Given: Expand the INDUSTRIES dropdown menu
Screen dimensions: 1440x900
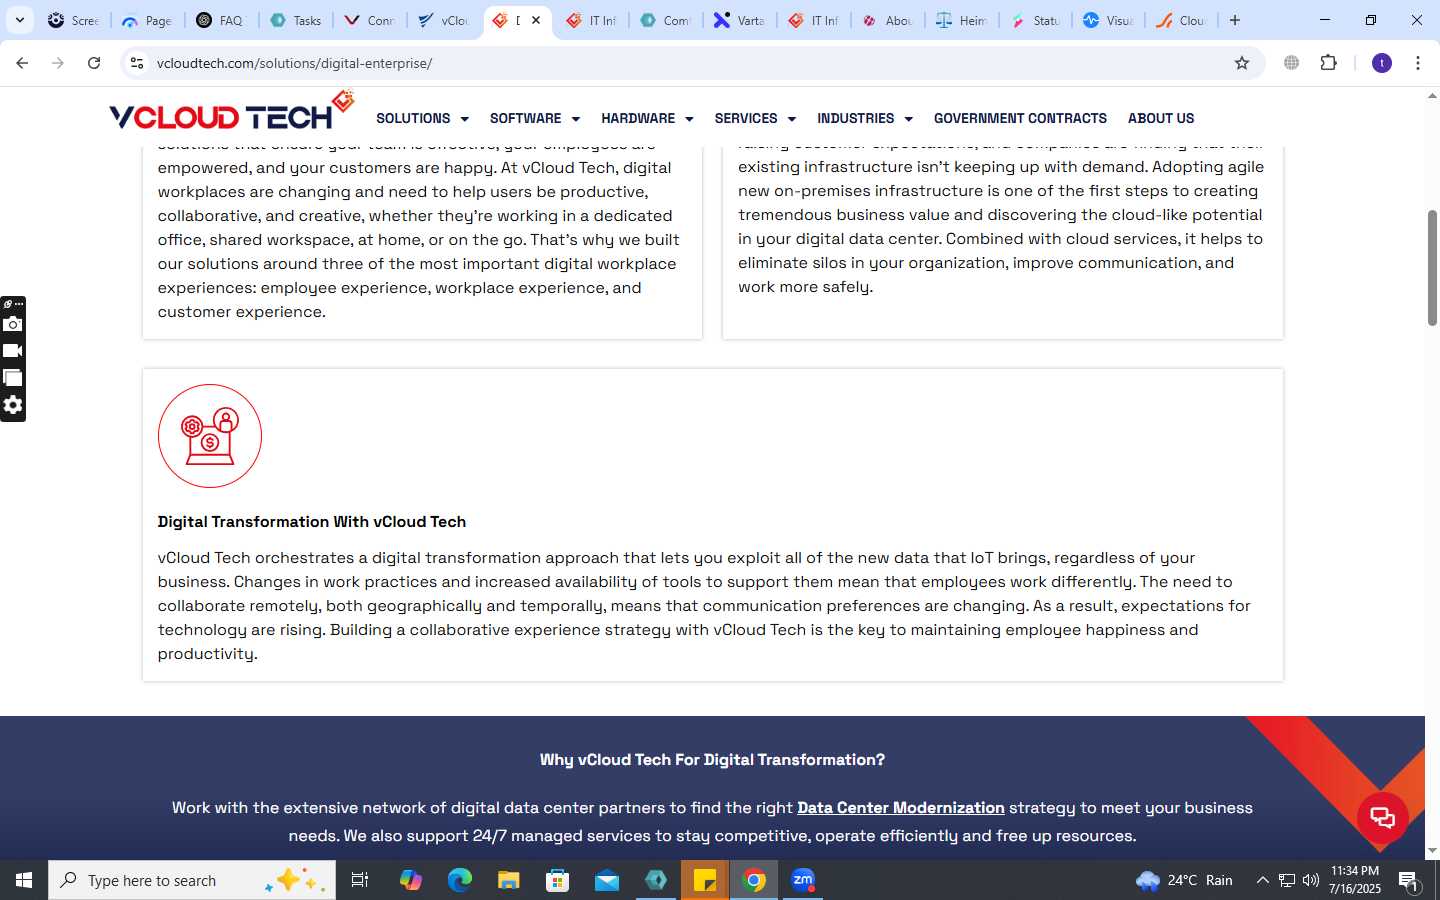Looking at the screenshot, I should coord(865,118).
